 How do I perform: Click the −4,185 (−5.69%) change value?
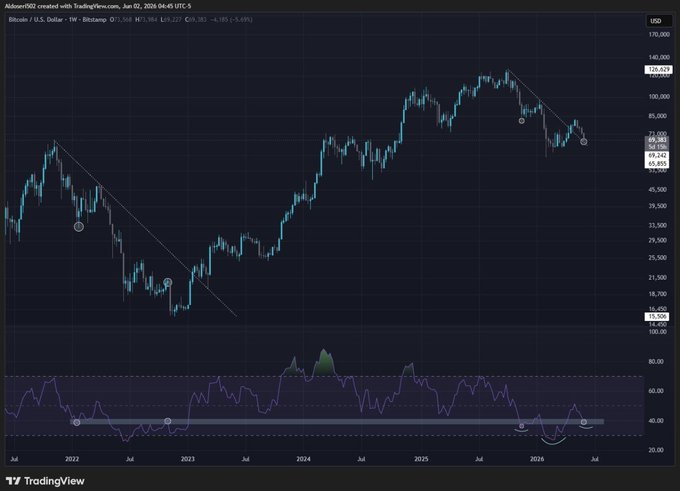coord(231,20)
